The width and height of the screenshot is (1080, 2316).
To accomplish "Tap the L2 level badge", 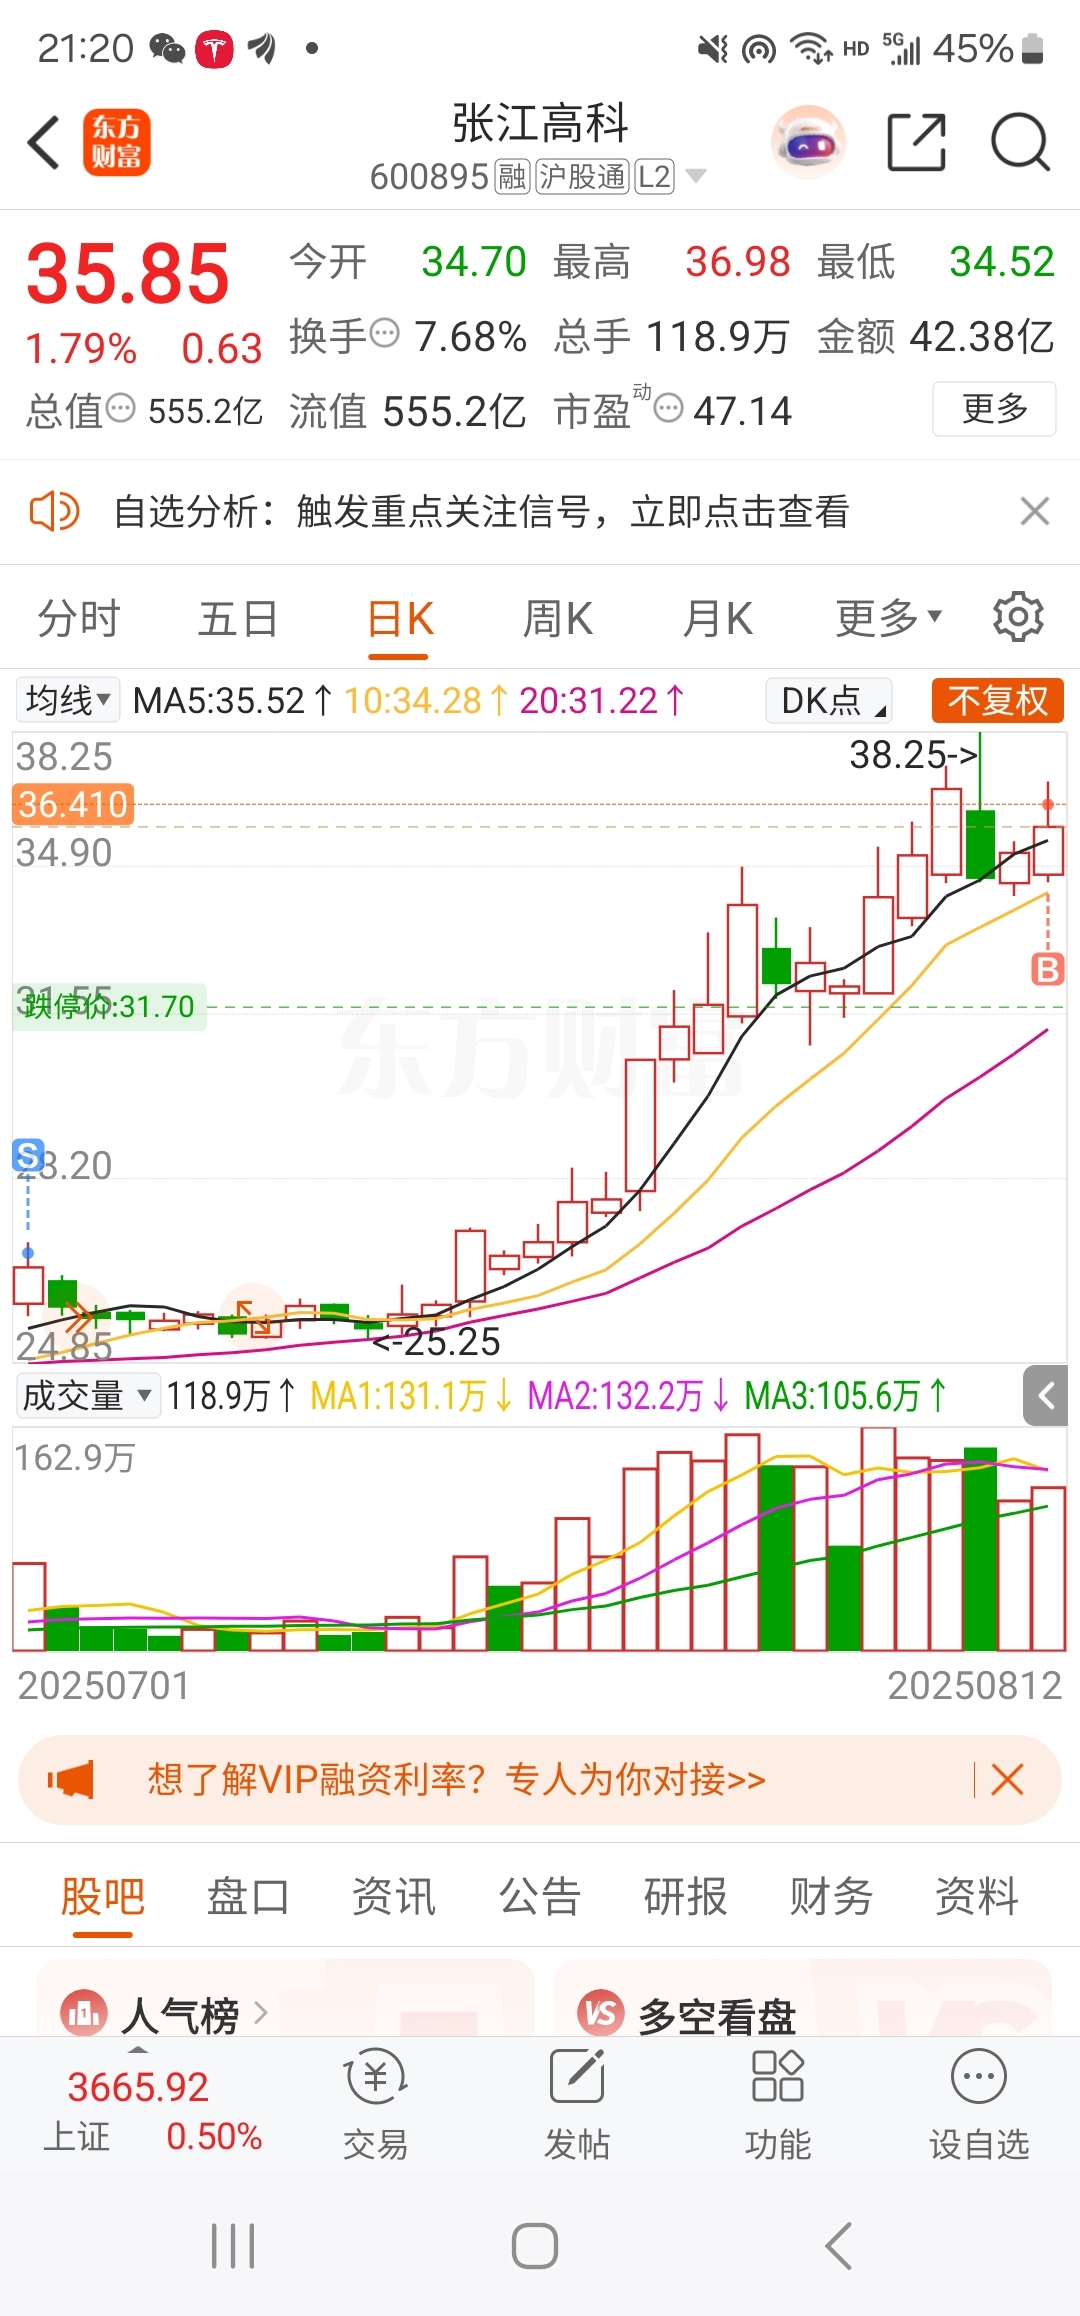I will point(654,177).
